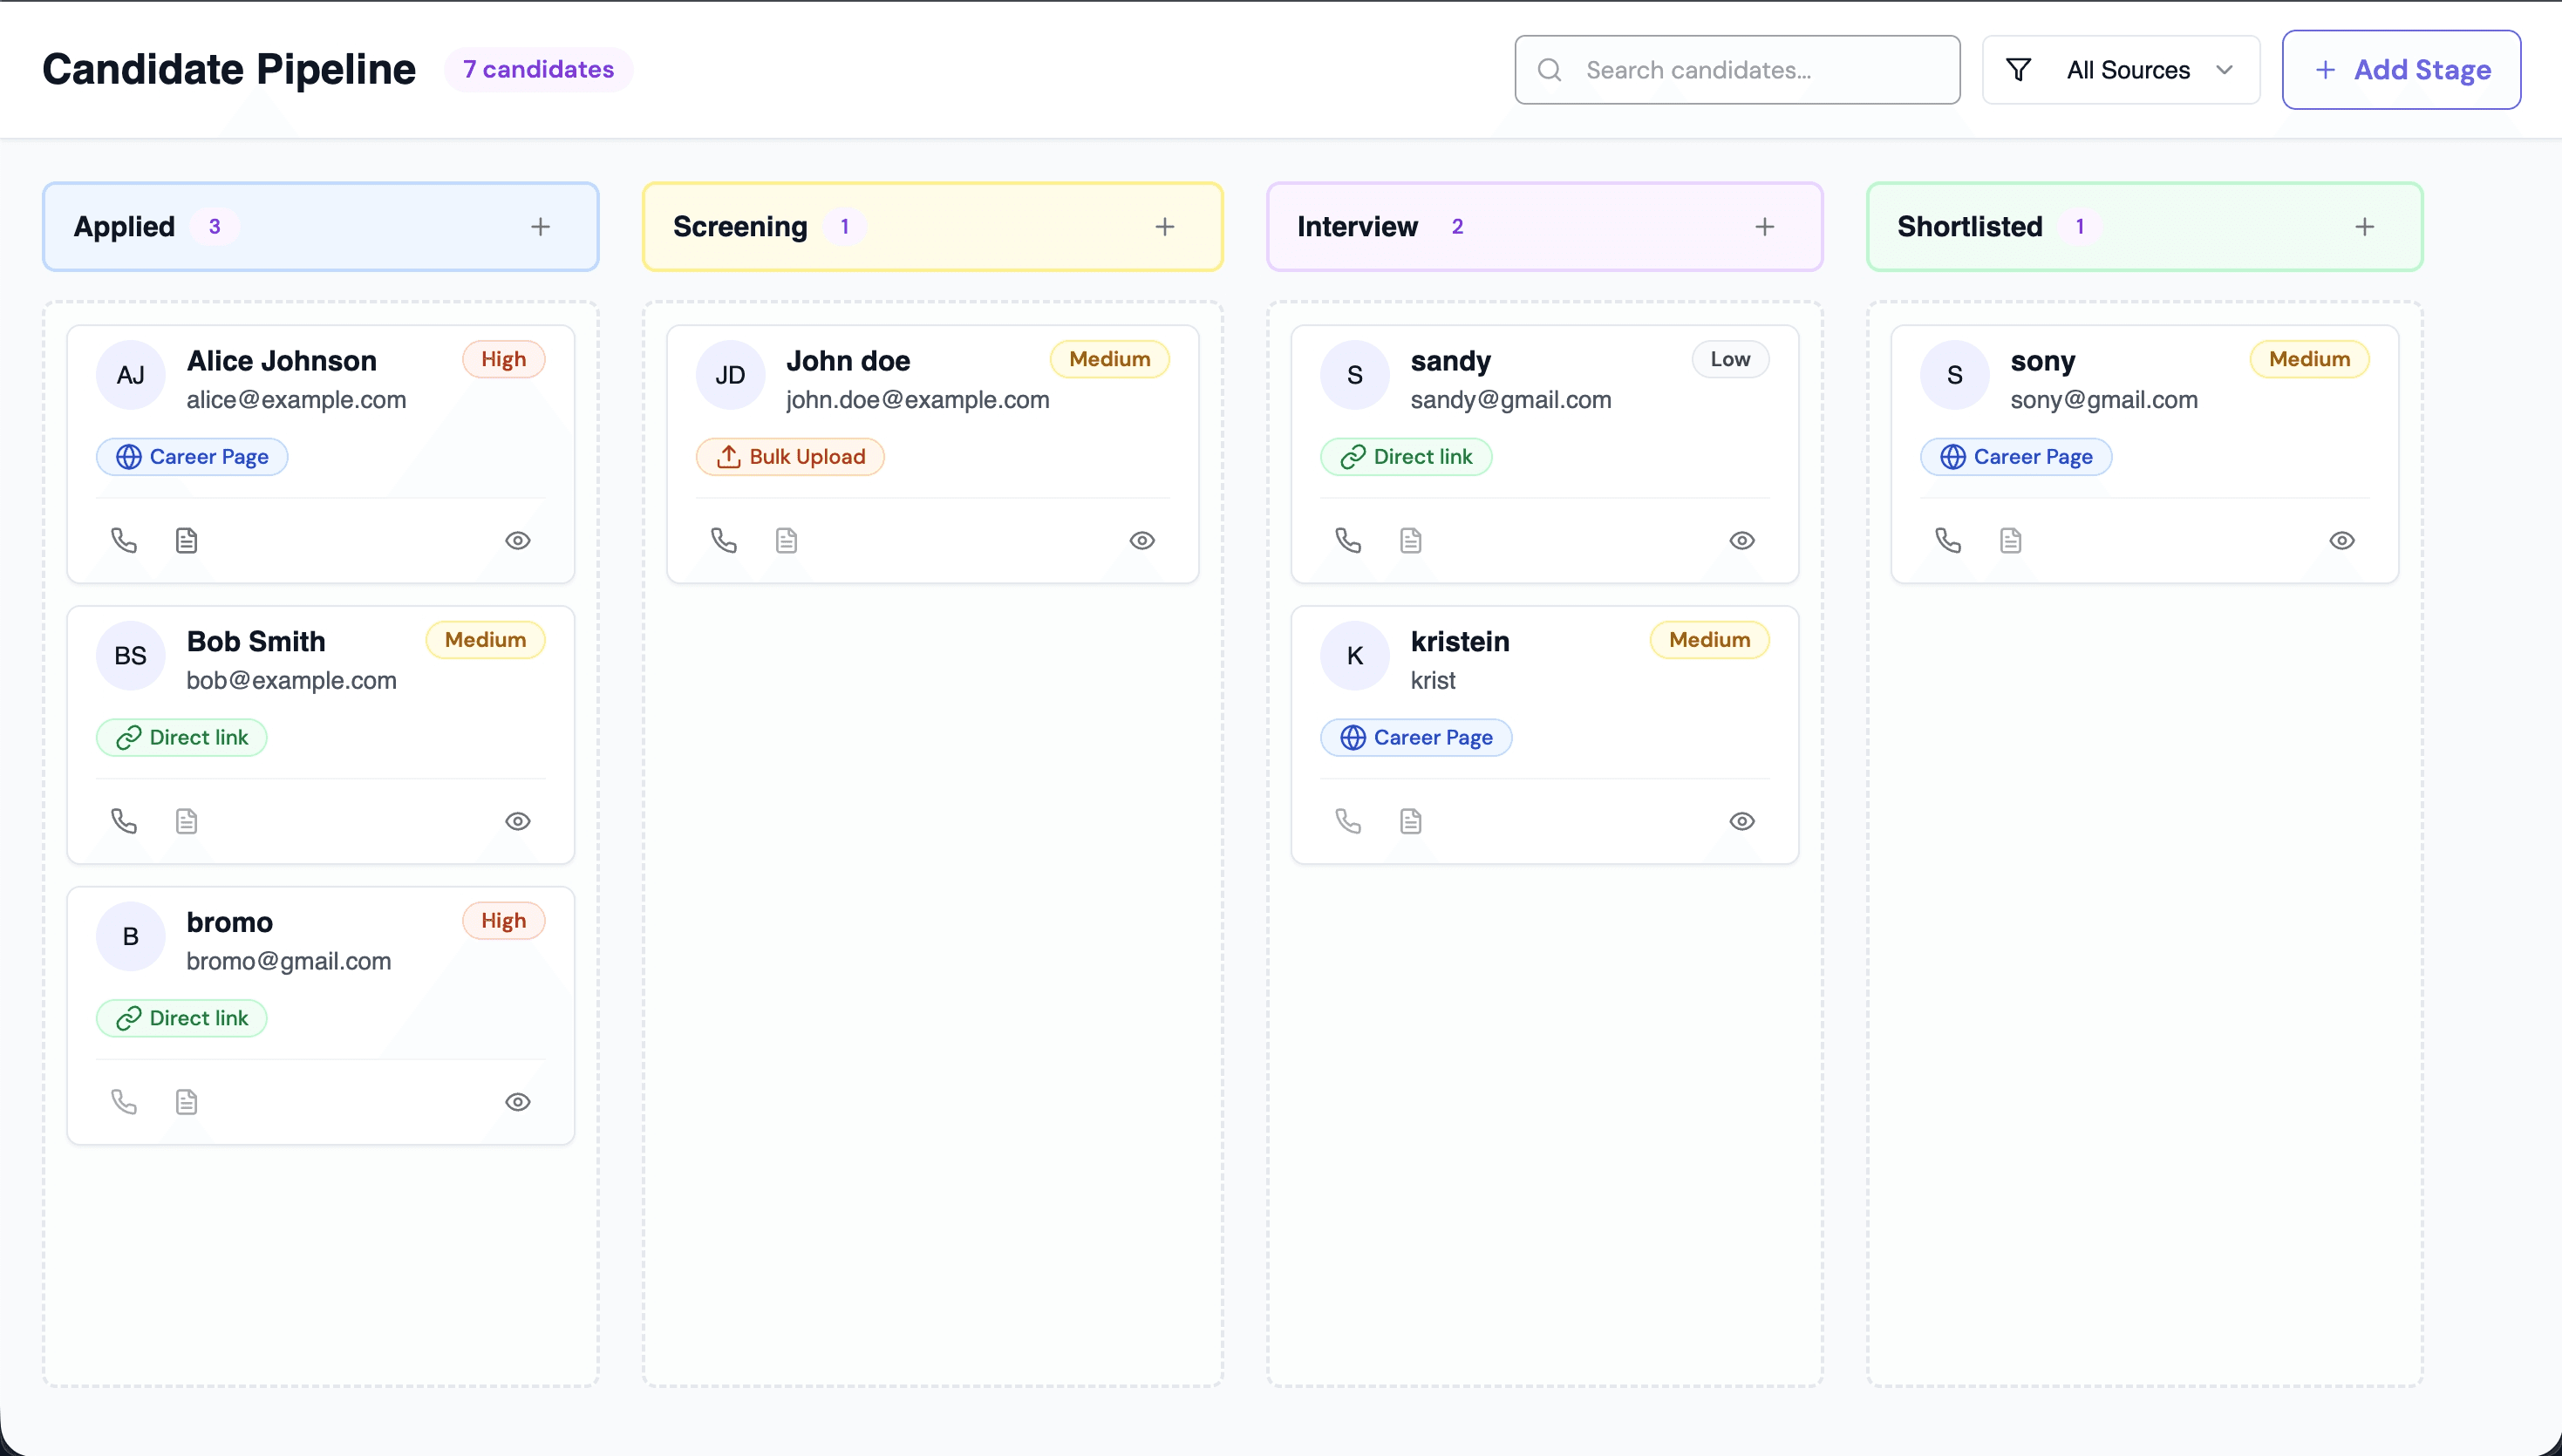Expand the filter funnel options

pyautogui.click(x=2019, y=69)
